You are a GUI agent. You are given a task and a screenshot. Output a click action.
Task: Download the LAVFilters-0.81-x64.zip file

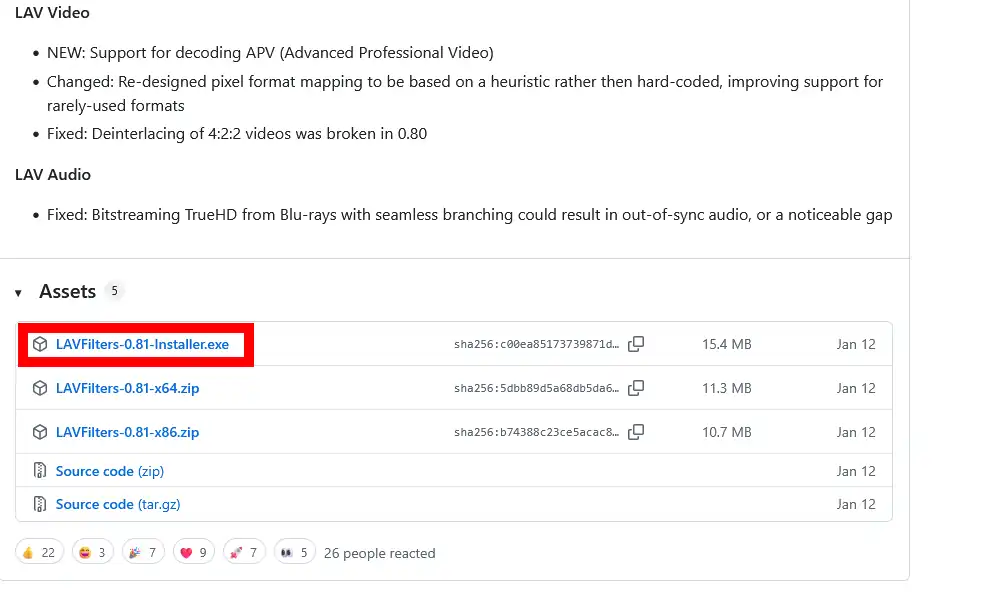click(127, 388)
